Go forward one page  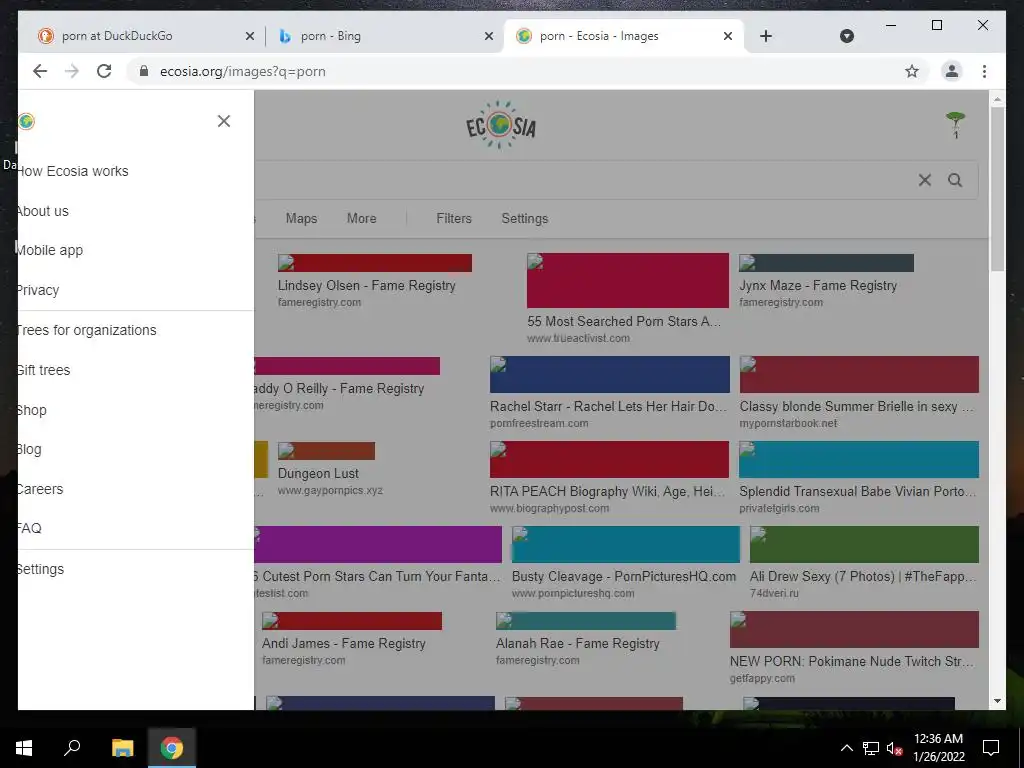coord(72,71)
